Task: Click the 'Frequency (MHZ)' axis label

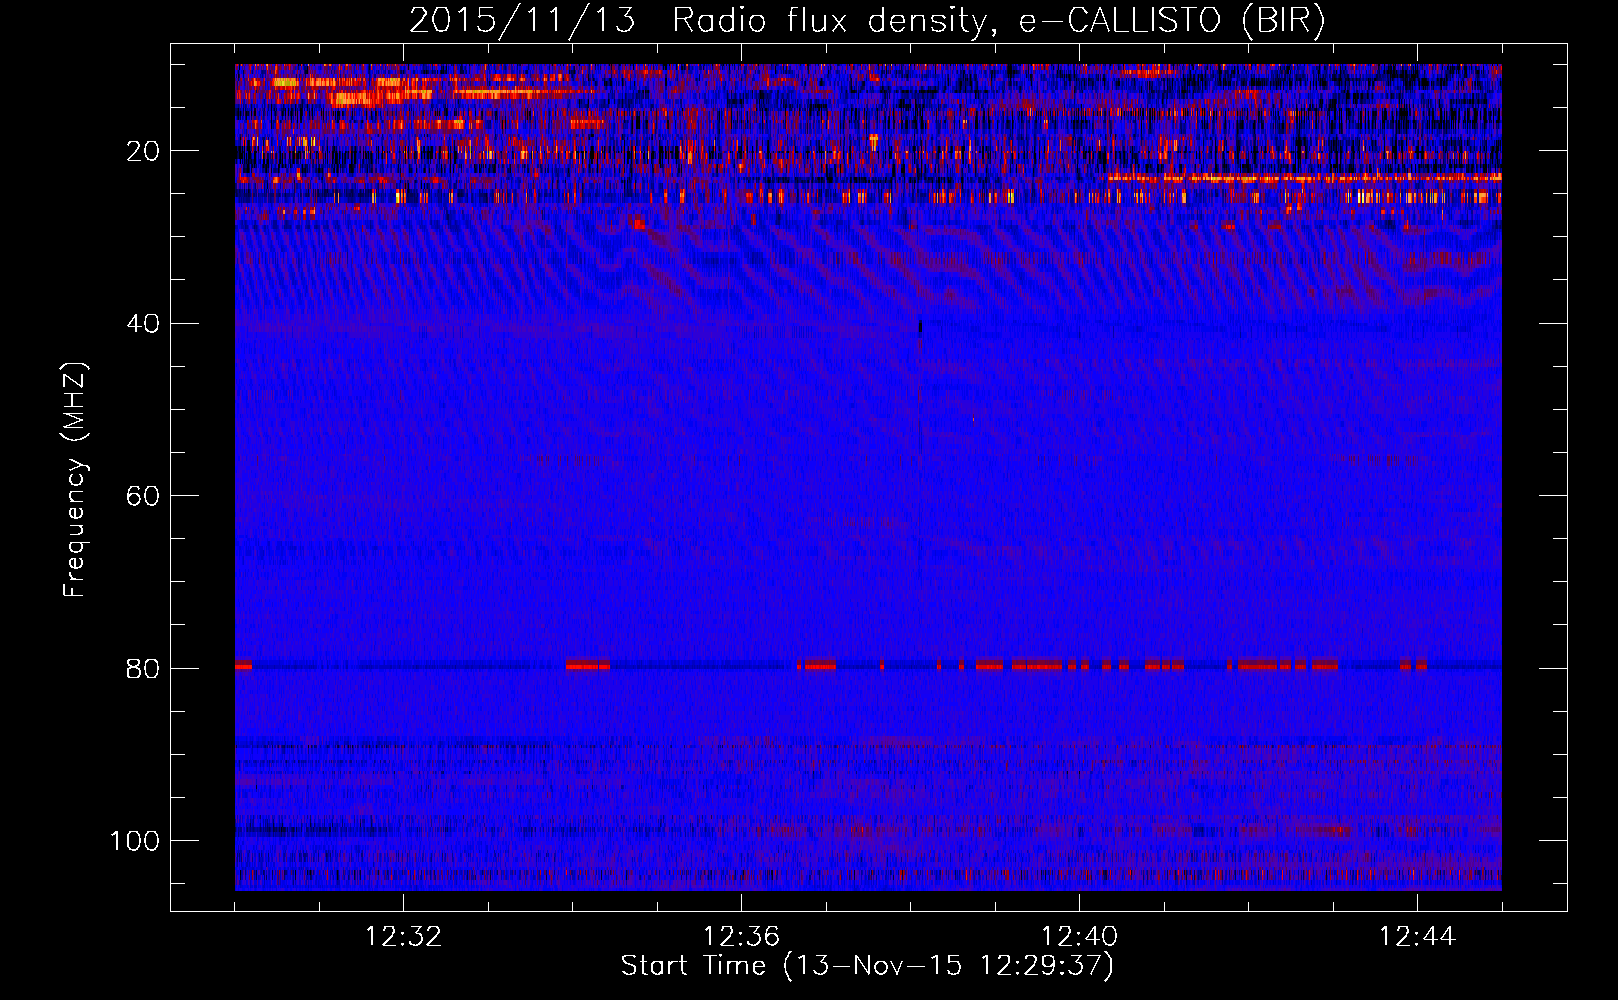Action: [75, 479]
